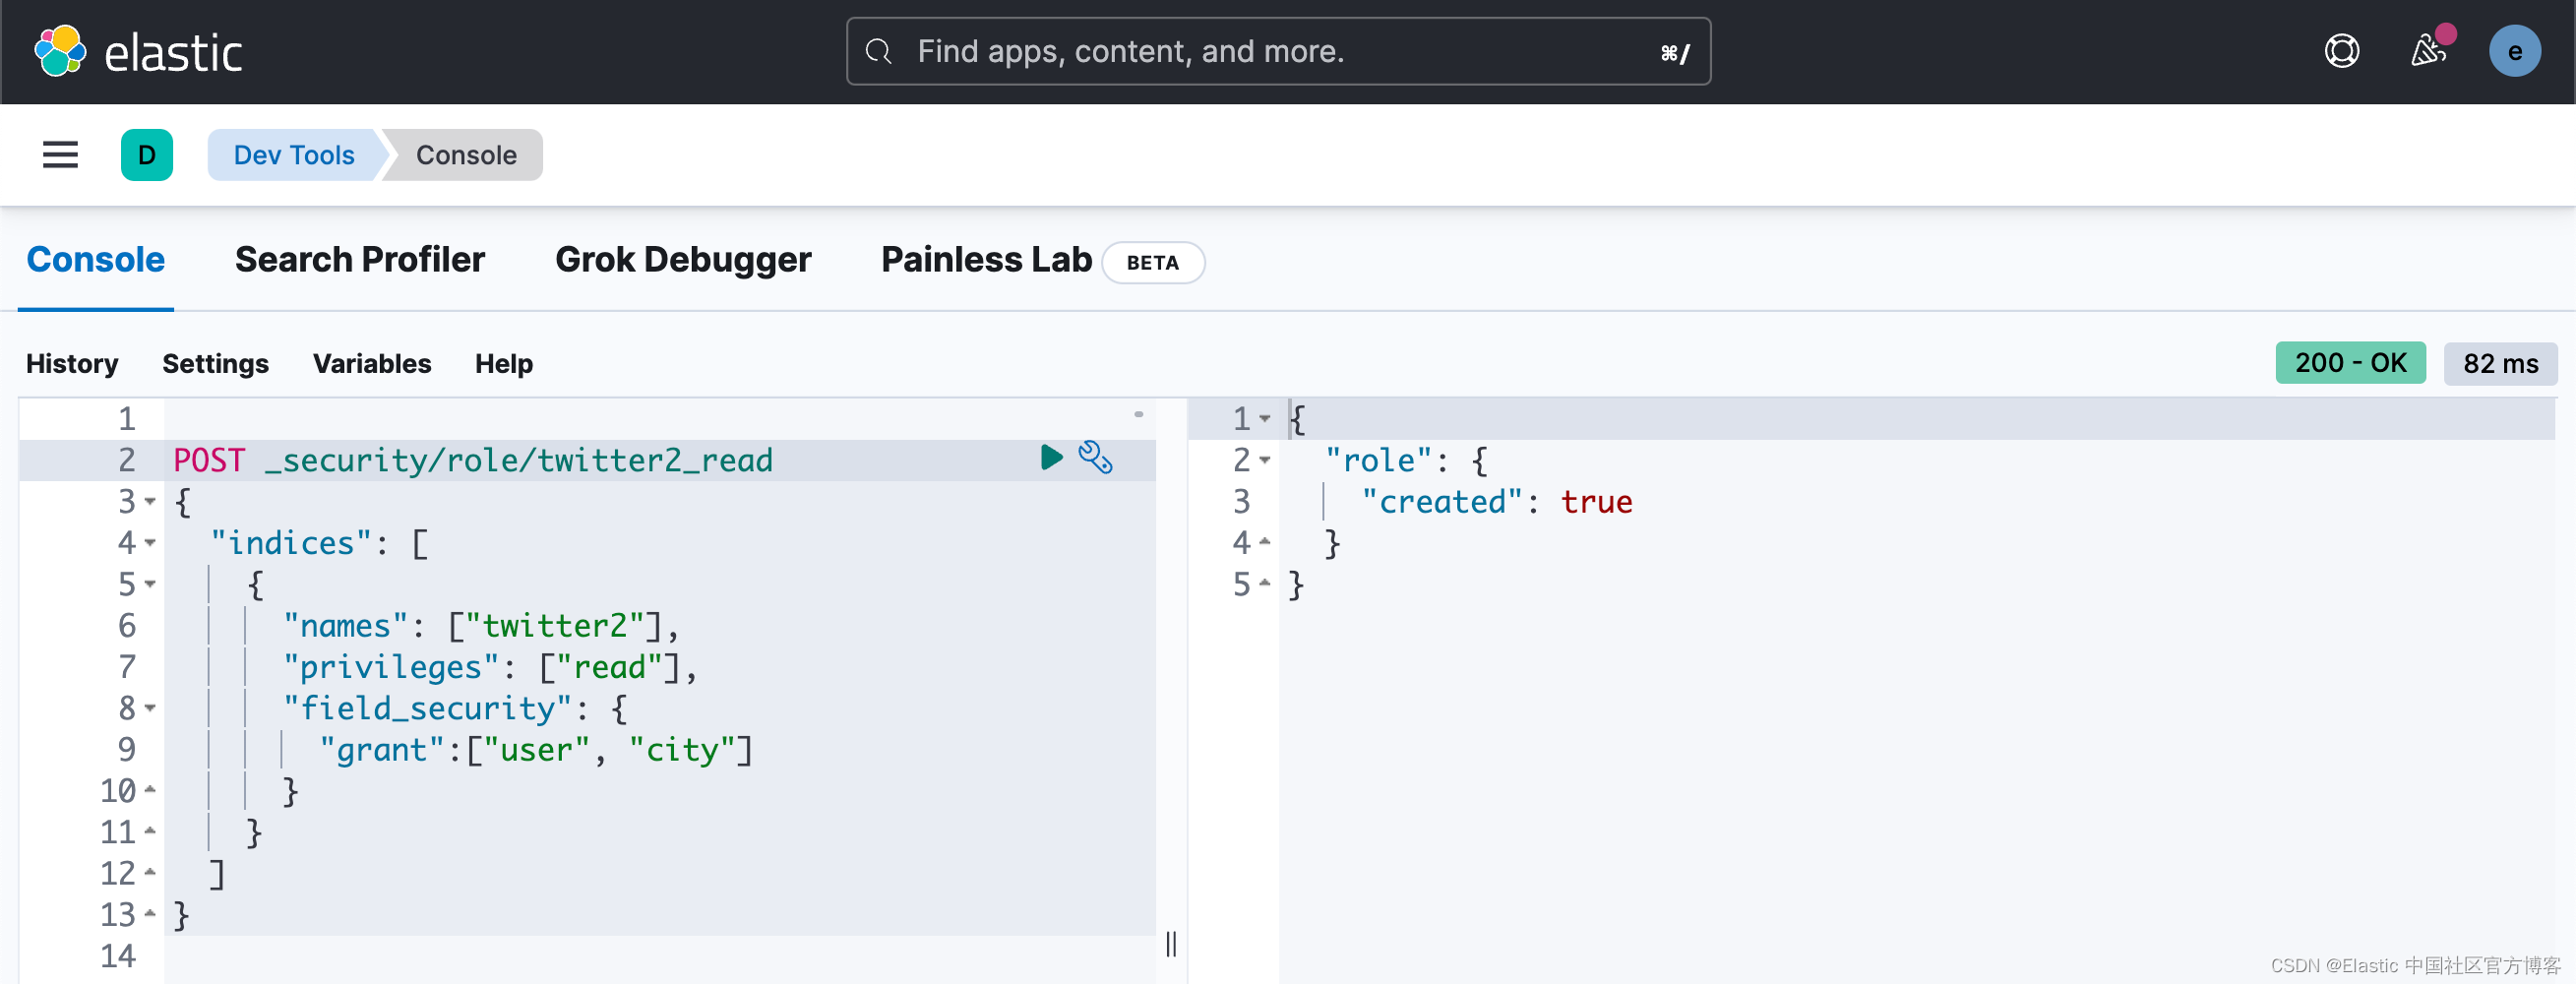Click fold marker on output line 4
The width and height of the screenshot is (2576, 984).
(x=1265, y=542)
